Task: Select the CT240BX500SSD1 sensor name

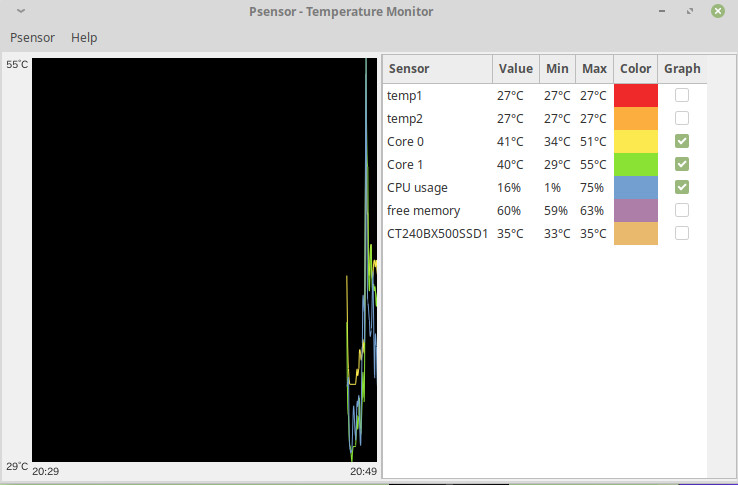Action: (x=437, y=234)
